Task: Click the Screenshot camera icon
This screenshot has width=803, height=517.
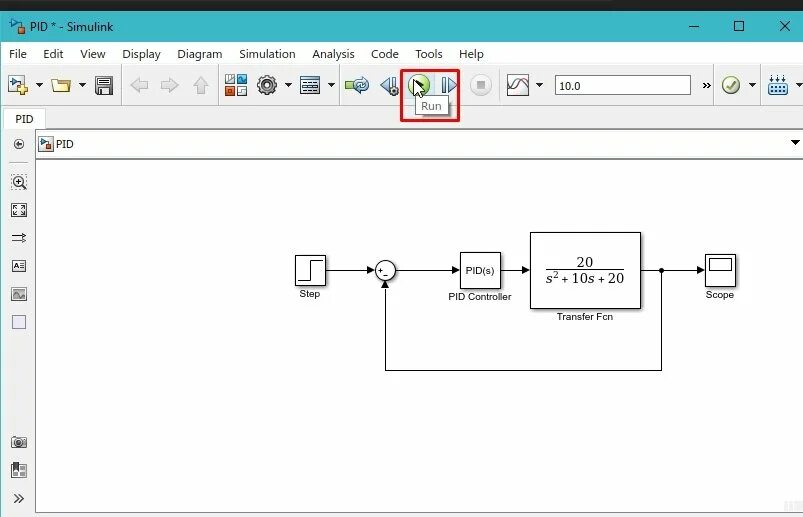Action: pyautogui.click(x=19, y=442)
